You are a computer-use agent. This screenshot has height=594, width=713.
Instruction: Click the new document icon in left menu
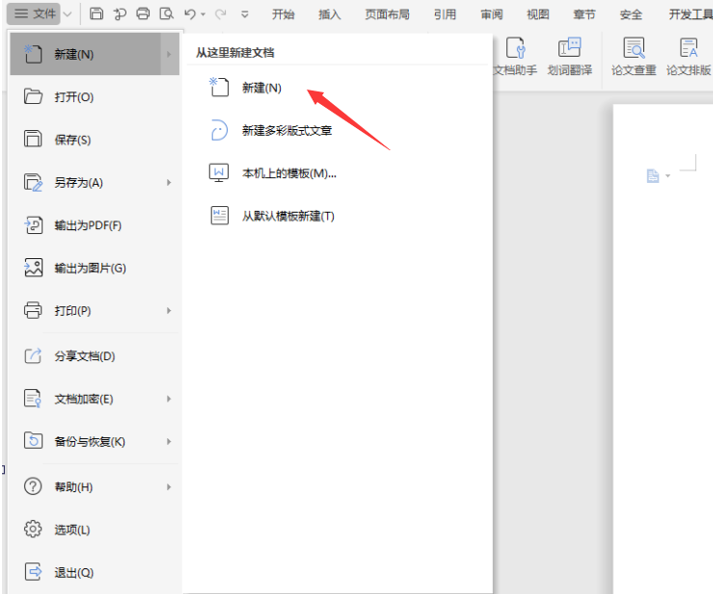point(33,54)
